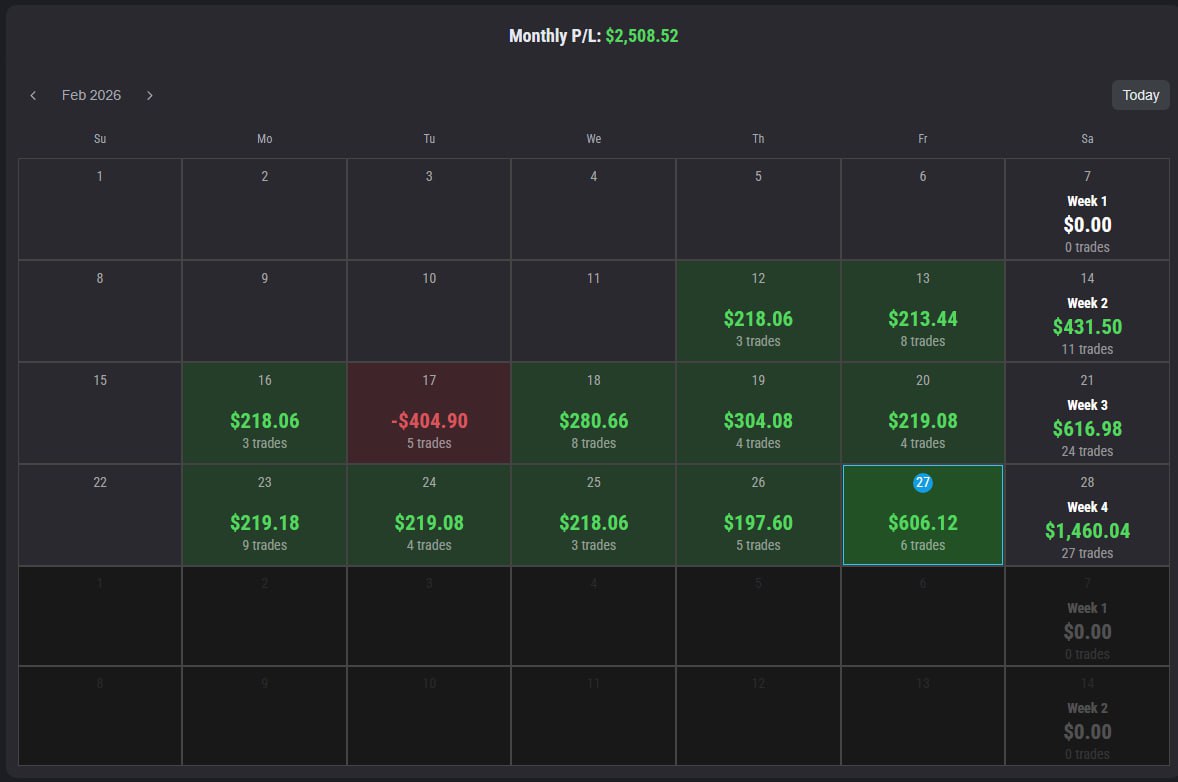Select Feb 16 with $218.06 profit
This screenshot has height=782, width=1178.
[264, 412]
